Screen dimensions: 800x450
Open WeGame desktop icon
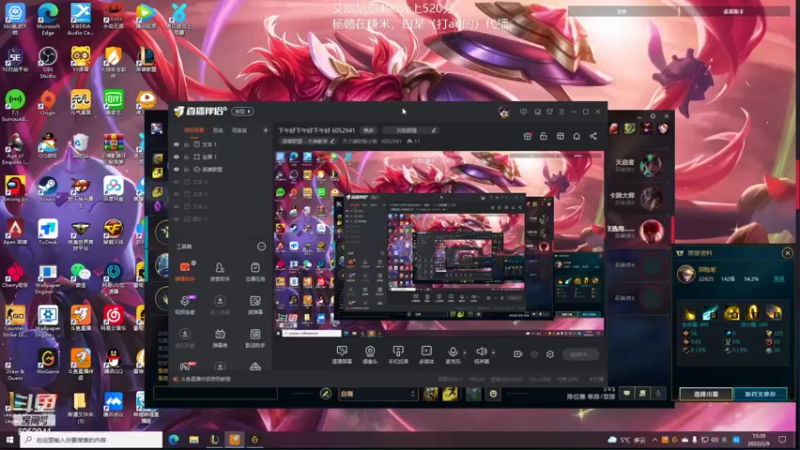coord(47,361)
